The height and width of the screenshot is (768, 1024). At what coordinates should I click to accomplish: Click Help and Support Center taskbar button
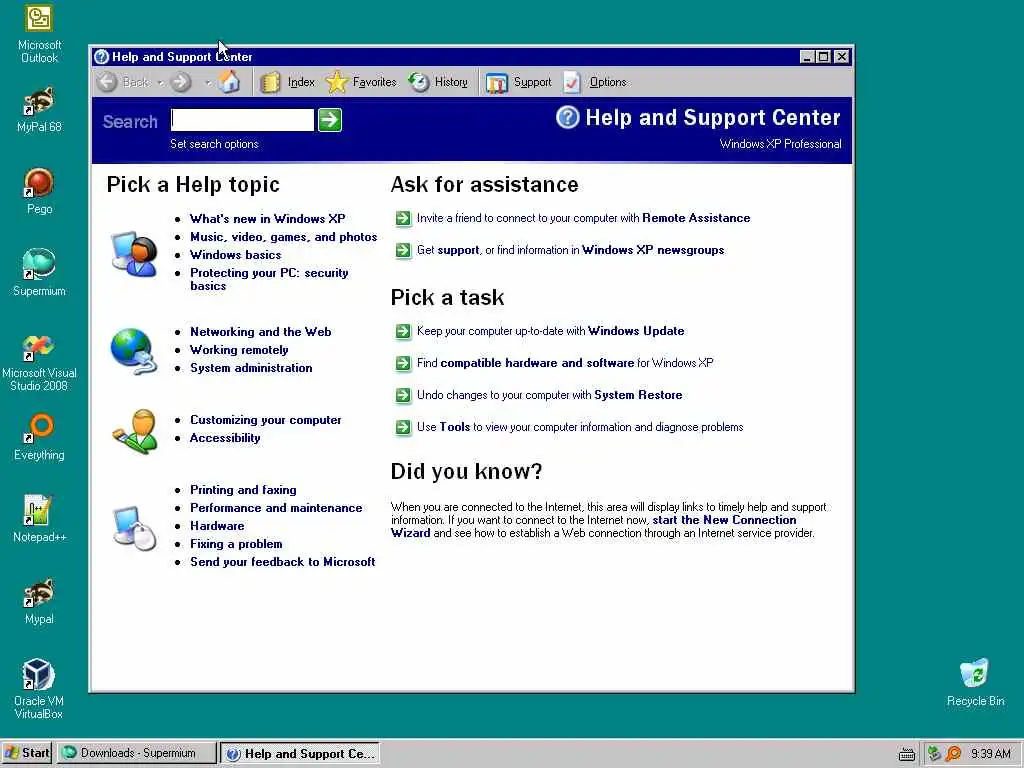(x=300, y=754)
